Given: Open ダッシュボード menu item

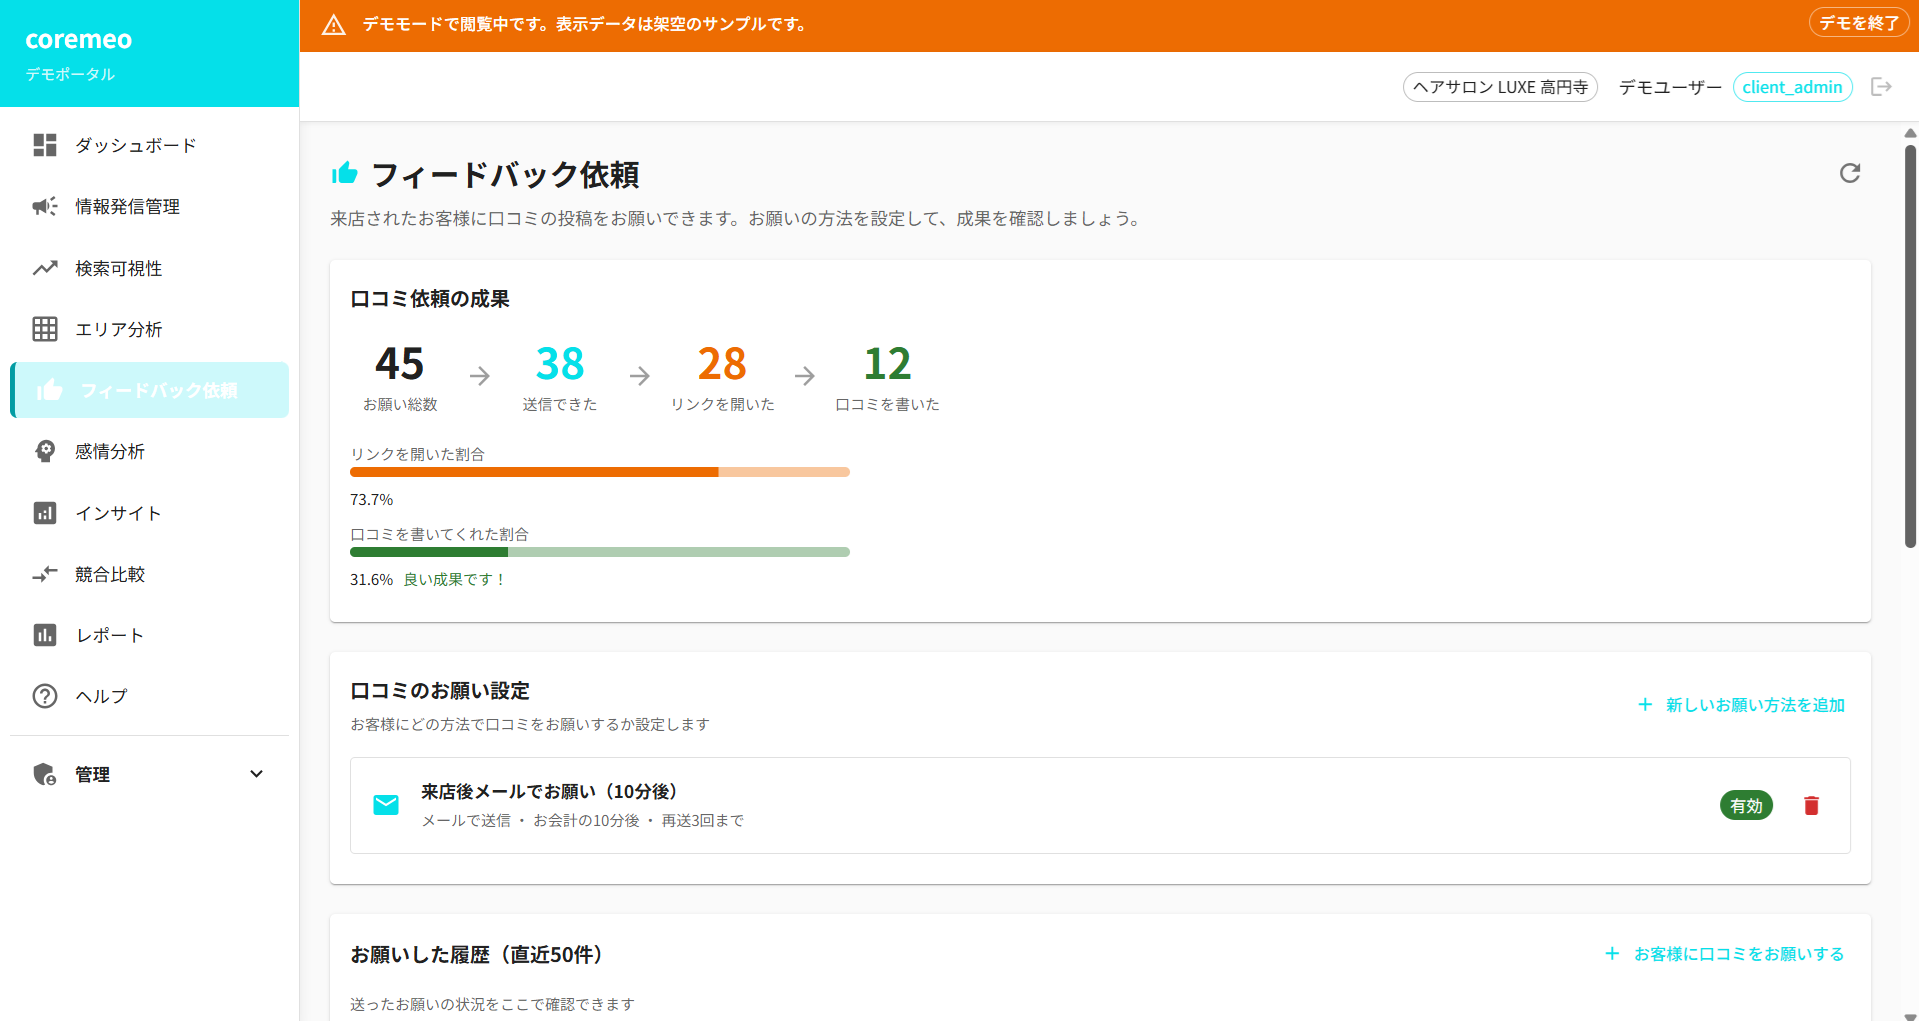Looking at the screenshot, I should [150, 145].
